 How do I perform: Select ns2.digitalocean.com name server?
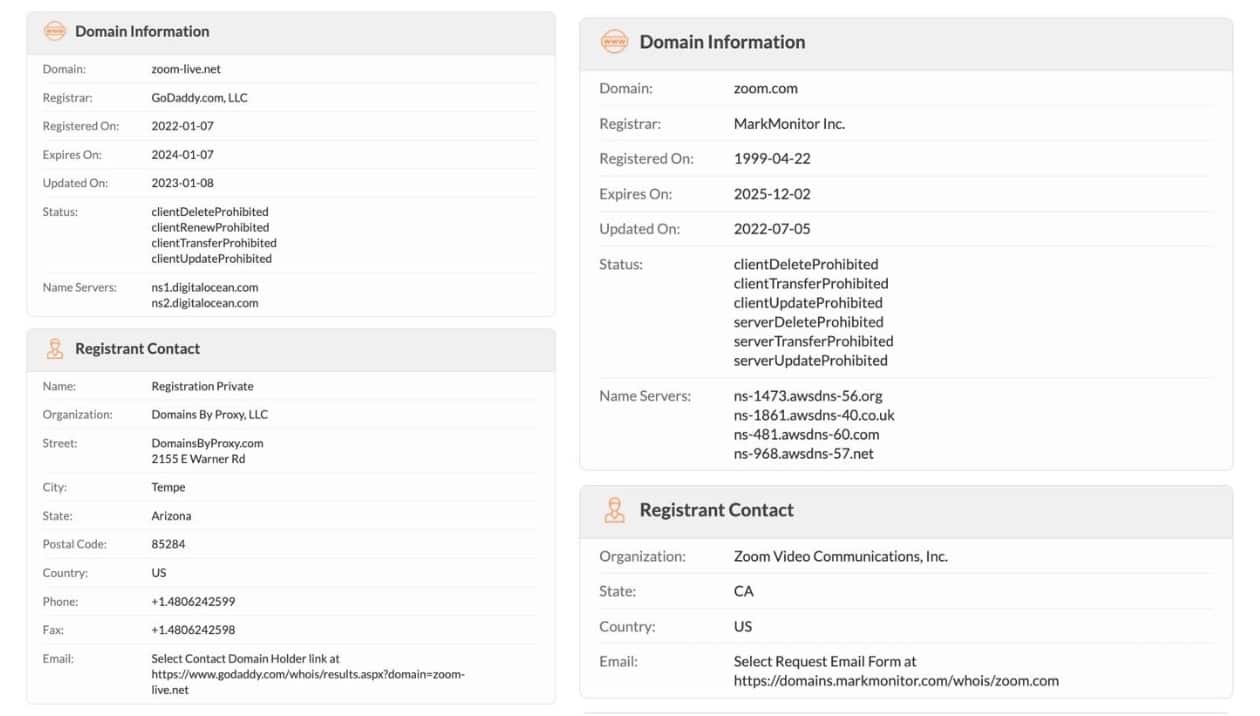(x=204, y=303)
